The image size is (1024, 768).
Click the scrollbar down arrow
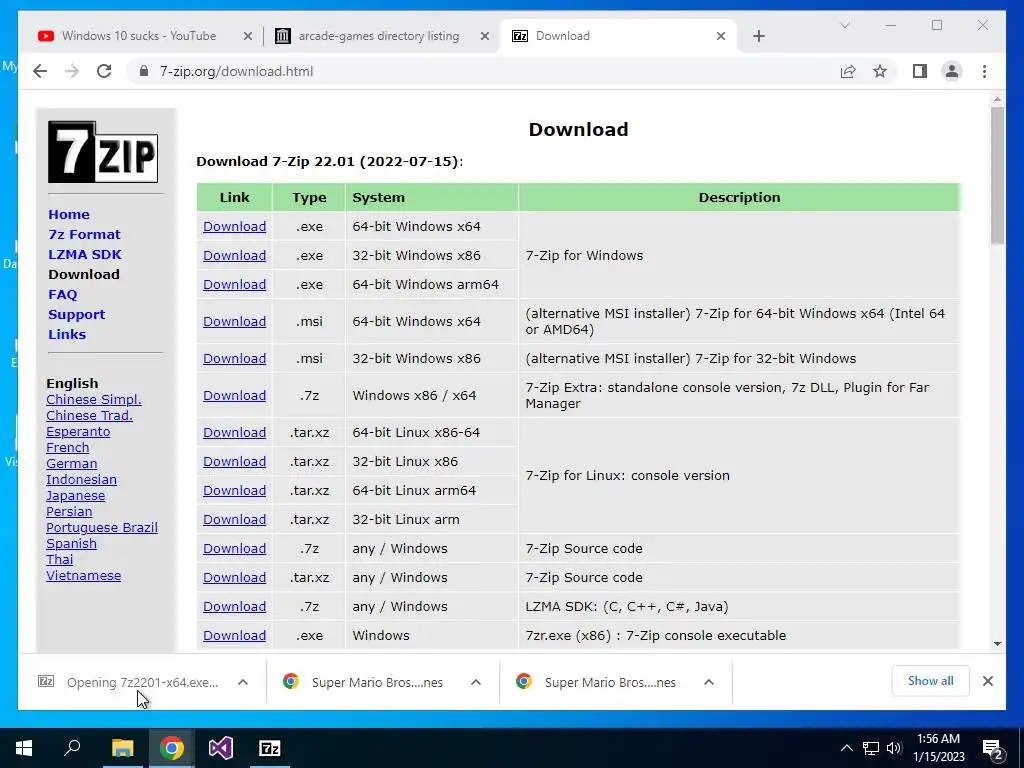pyautogui.click(x=997, y=643)
